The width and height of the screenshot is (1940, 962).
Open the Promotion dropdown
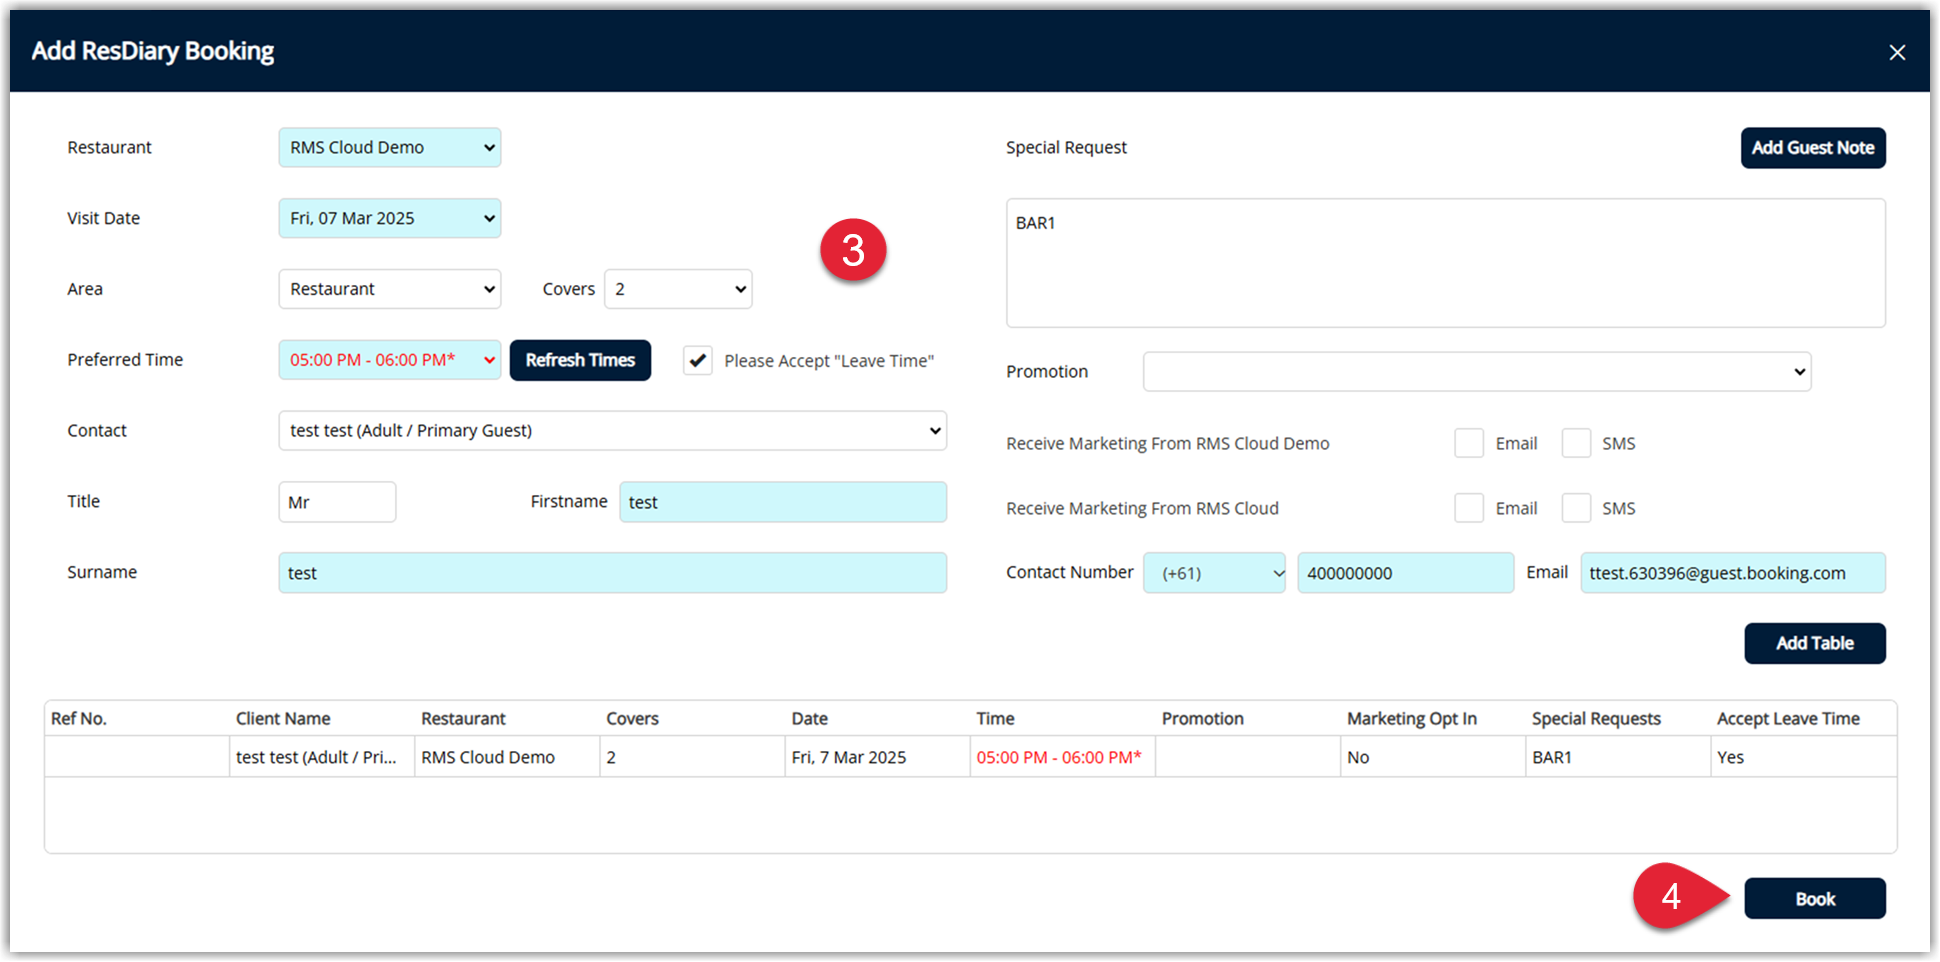tap(1477, 372)
